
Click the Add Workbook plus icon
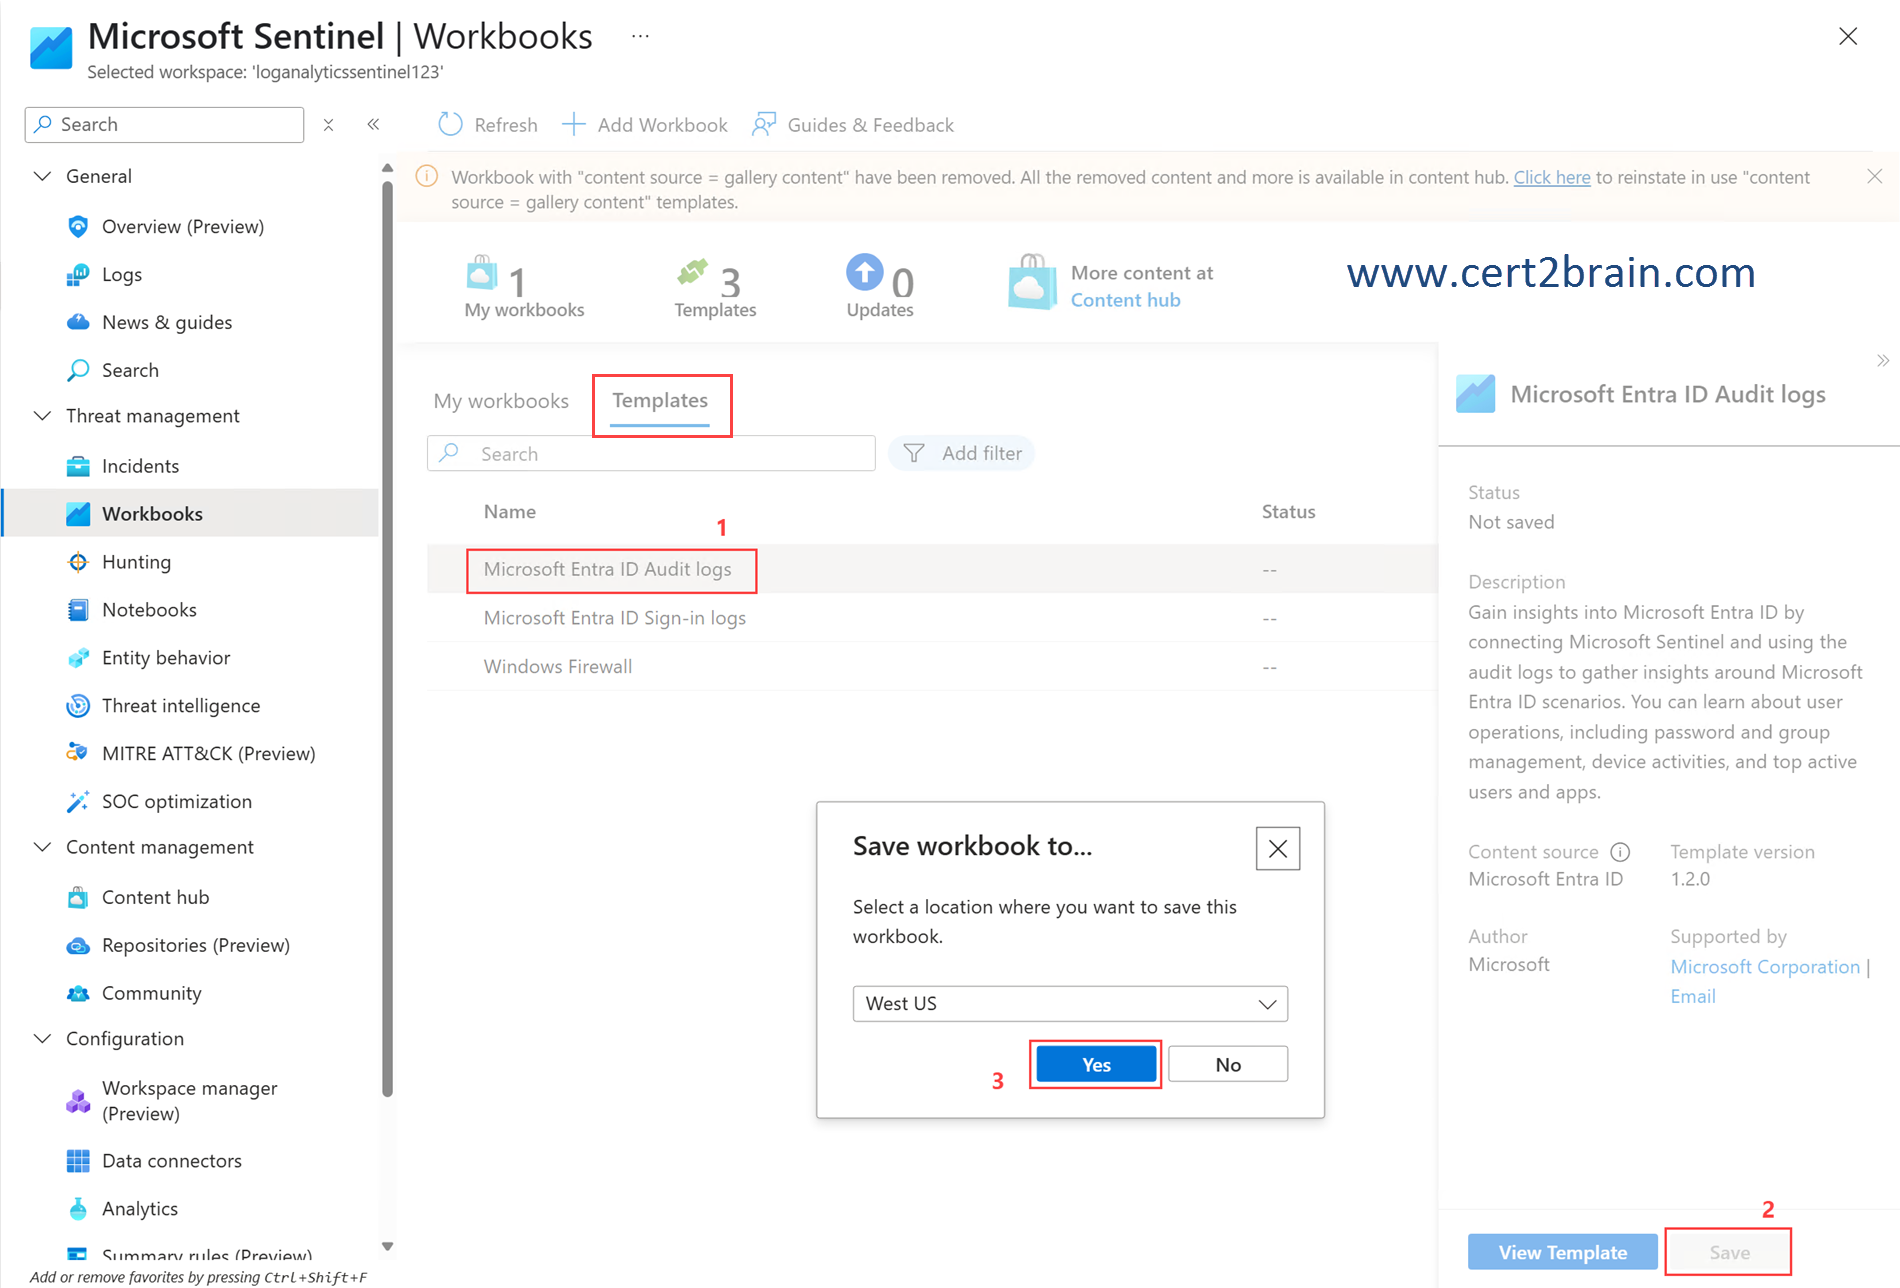(573, 124)
